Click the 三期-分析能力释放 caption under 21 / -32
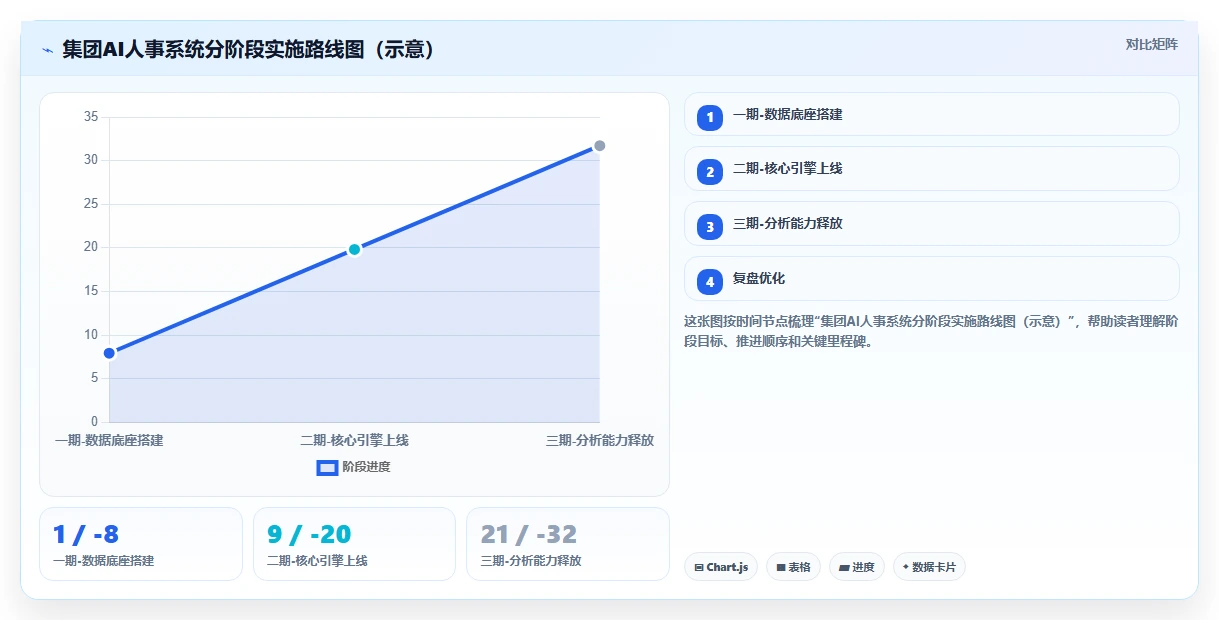The height and width of the screenshot is (620, 1219). pyautogui.click(x=531, y=561)
